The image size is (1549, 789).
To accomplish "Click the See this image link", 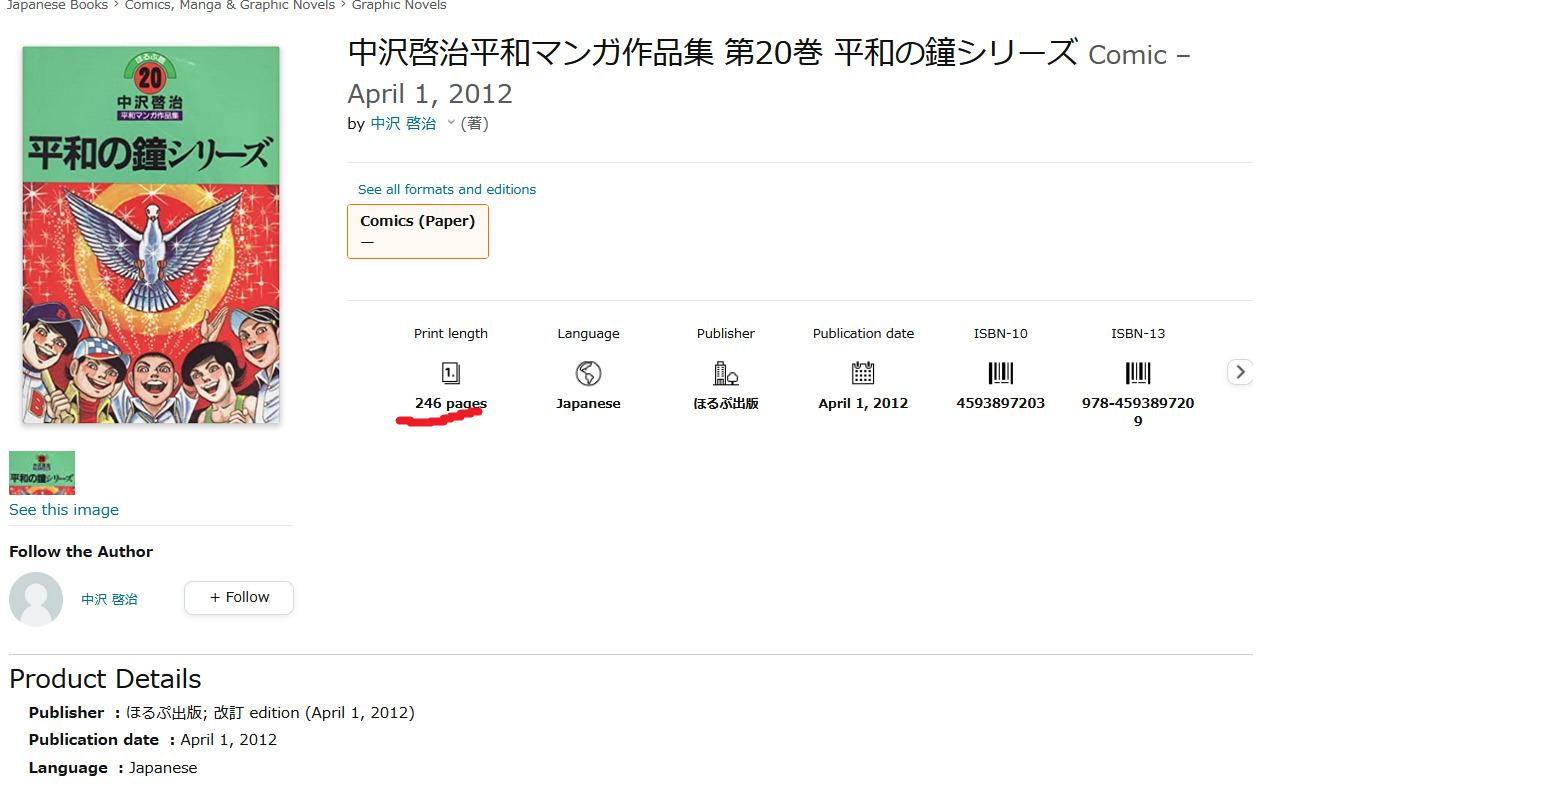I will pos(64,510).
